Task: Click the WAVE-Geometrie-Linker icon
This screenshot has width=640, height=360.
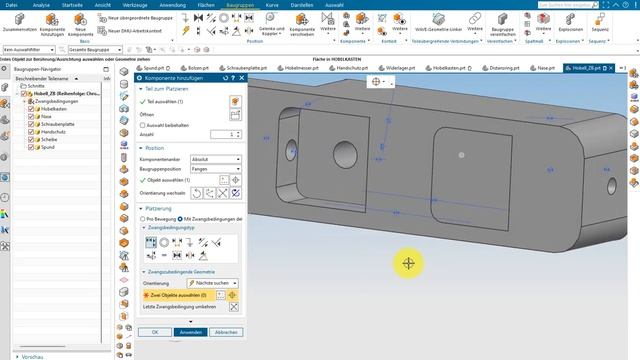Action: (438, 19)
